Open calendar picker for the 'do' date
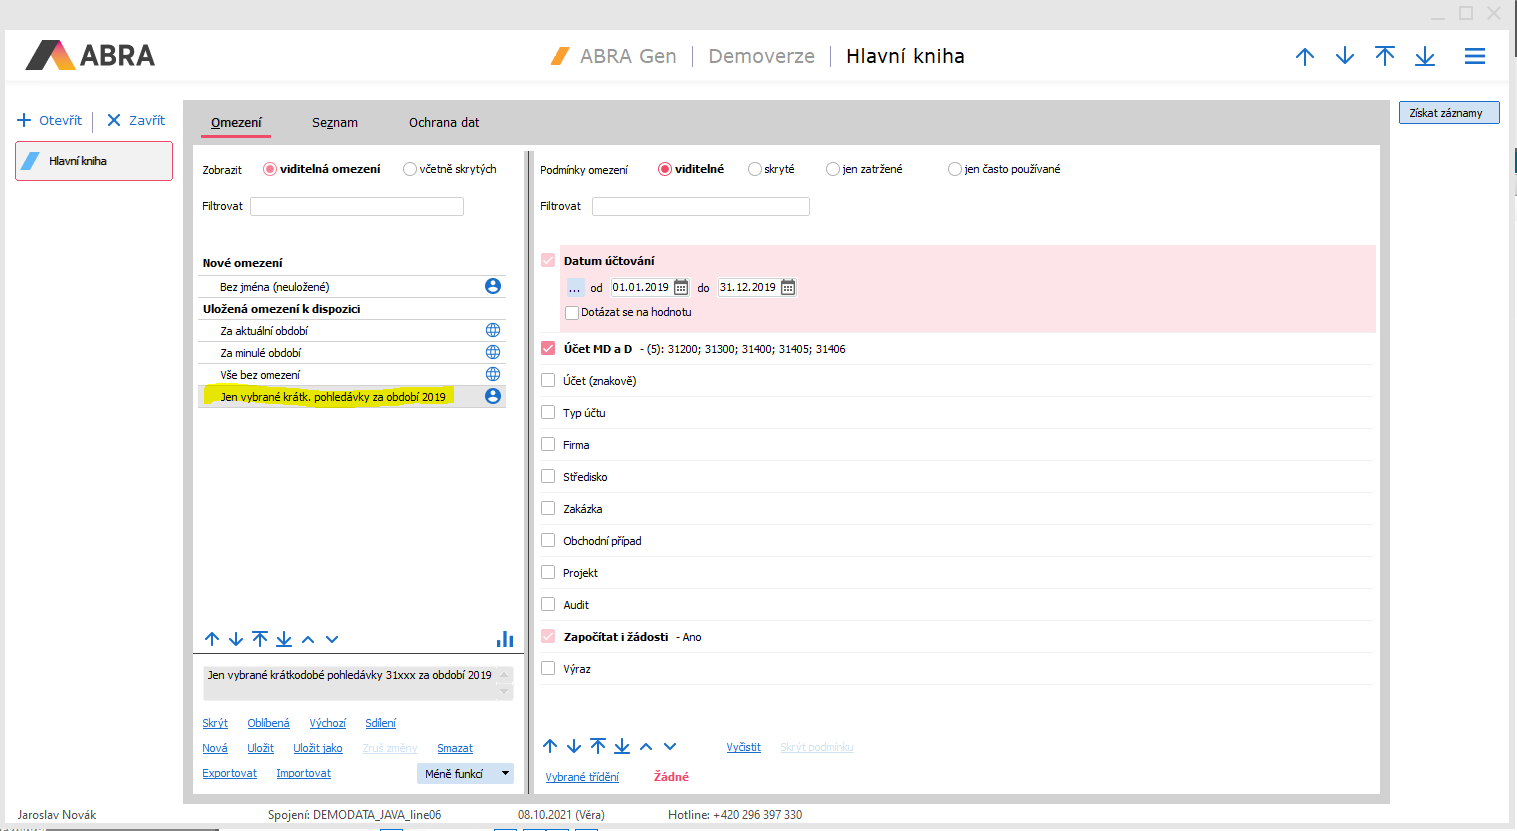The width and height of the screenshot is (1517, 831). click(788, 288)
